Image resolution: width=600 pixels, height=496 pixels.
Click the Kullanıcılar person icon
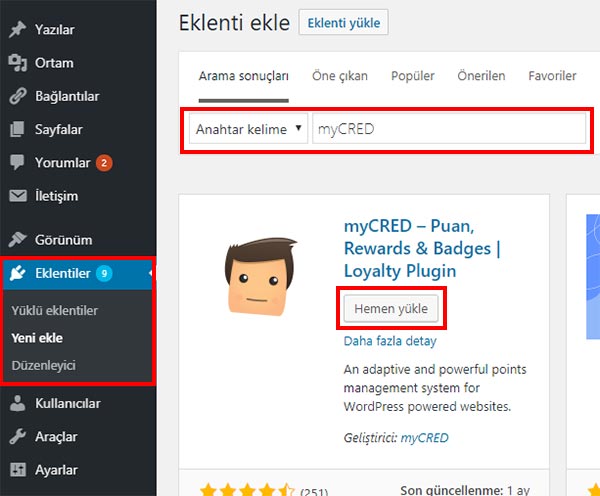click(x=18, y=403)
